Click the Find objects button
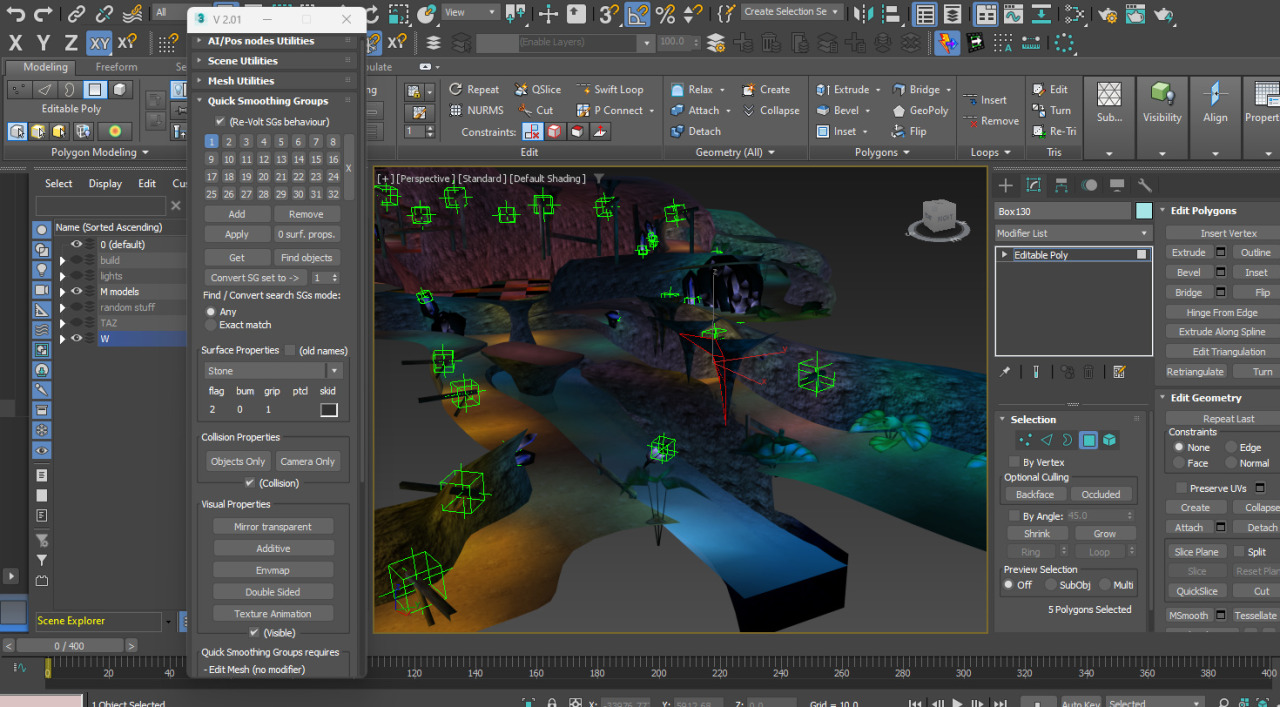 (x=307, y=258)
